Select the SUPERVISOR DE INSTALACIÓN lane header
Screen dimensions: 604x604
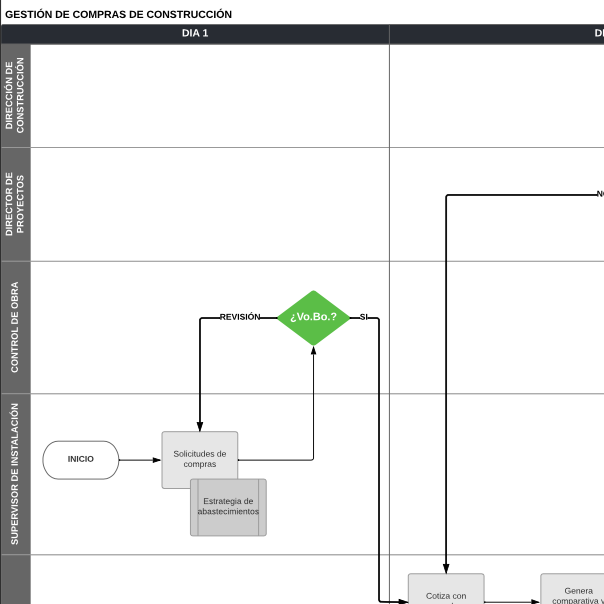(x=15, y=474)
